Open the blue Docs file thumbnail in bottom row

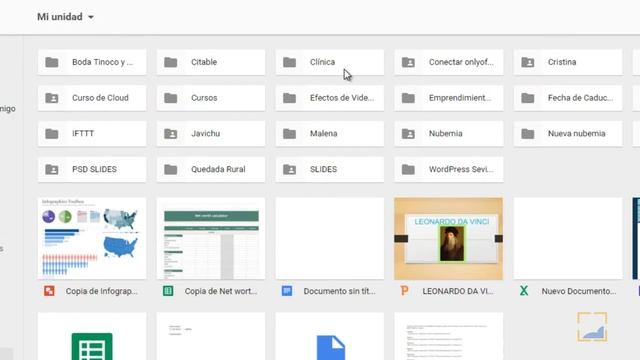(x=330, y=337)
